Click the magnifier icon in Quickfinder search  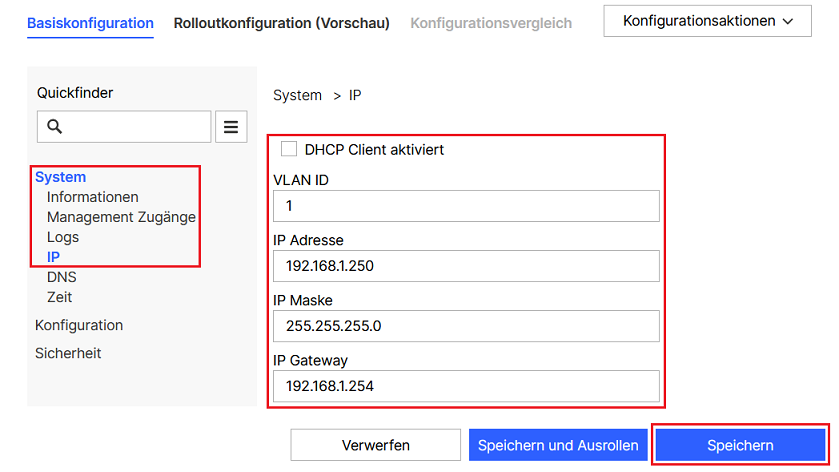point(55,127)
